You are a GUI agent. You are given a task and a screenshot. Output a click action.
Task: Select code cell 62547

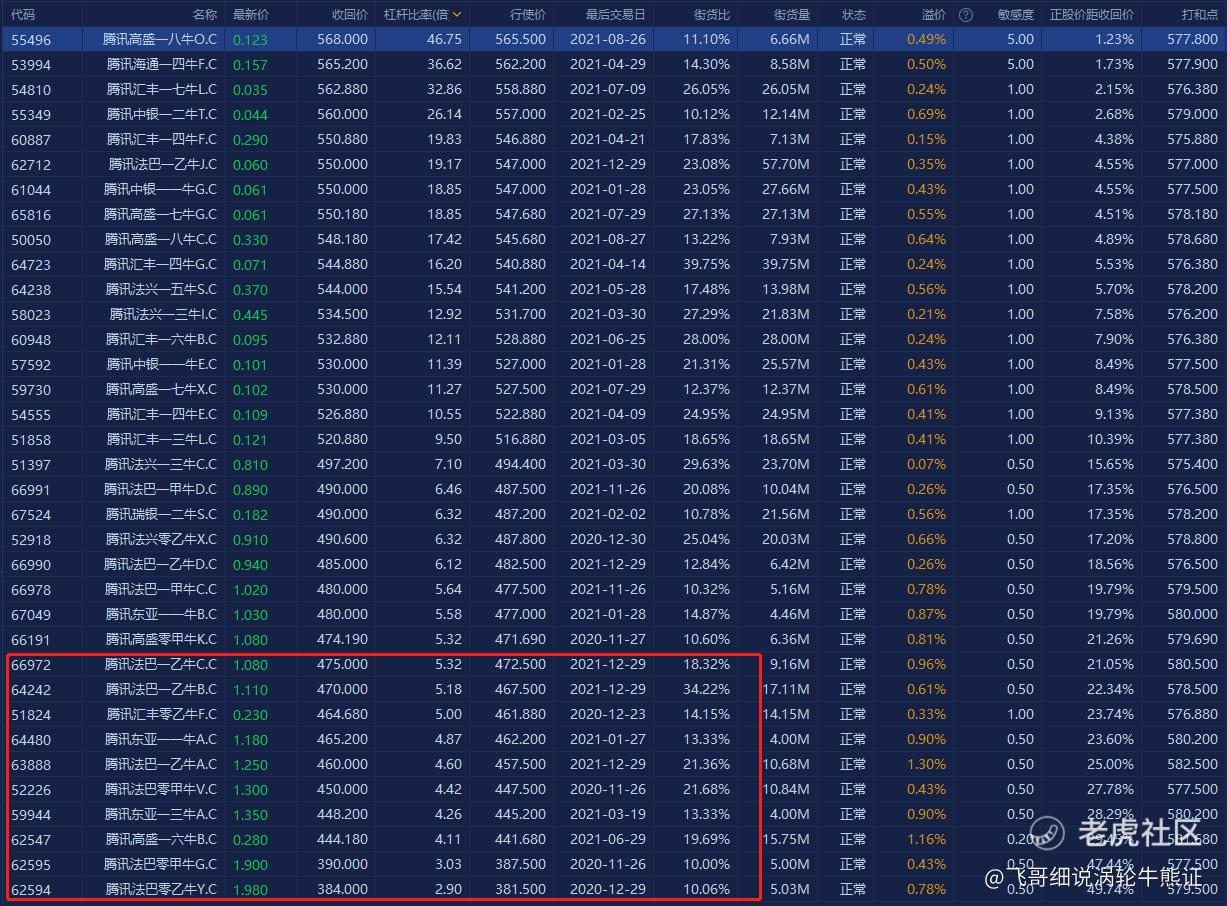click(x=31, y=839)
